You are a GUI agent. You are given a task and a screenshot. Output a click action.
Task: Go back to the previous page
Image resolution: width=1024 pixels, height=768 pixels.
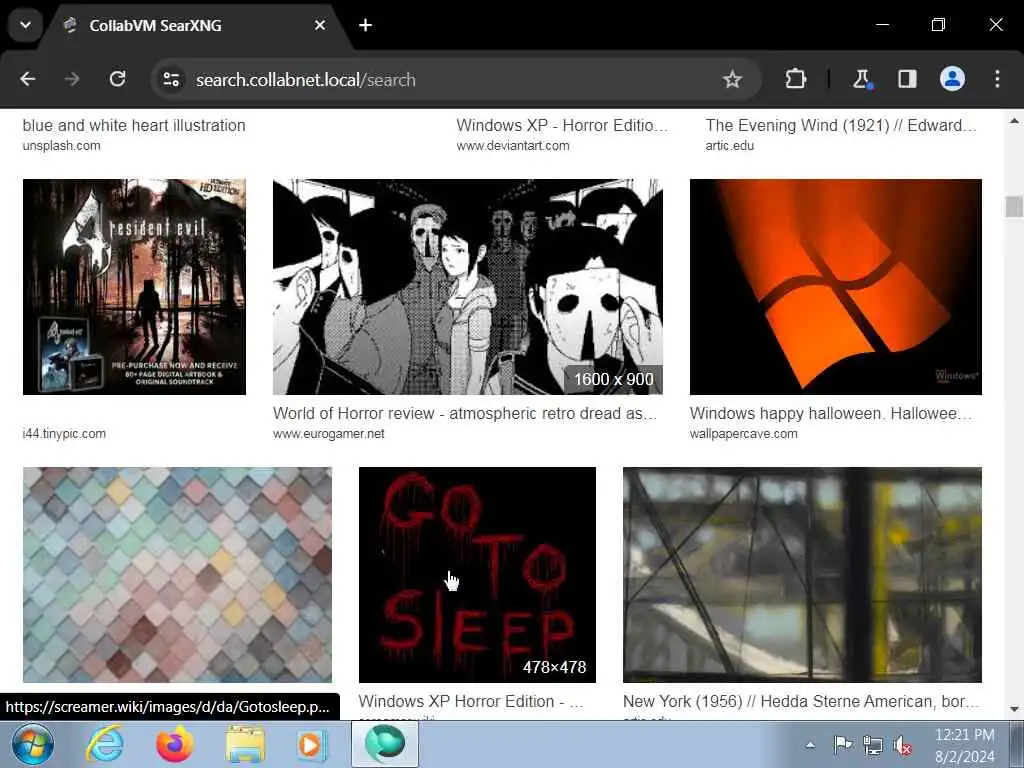pos(27,80)
